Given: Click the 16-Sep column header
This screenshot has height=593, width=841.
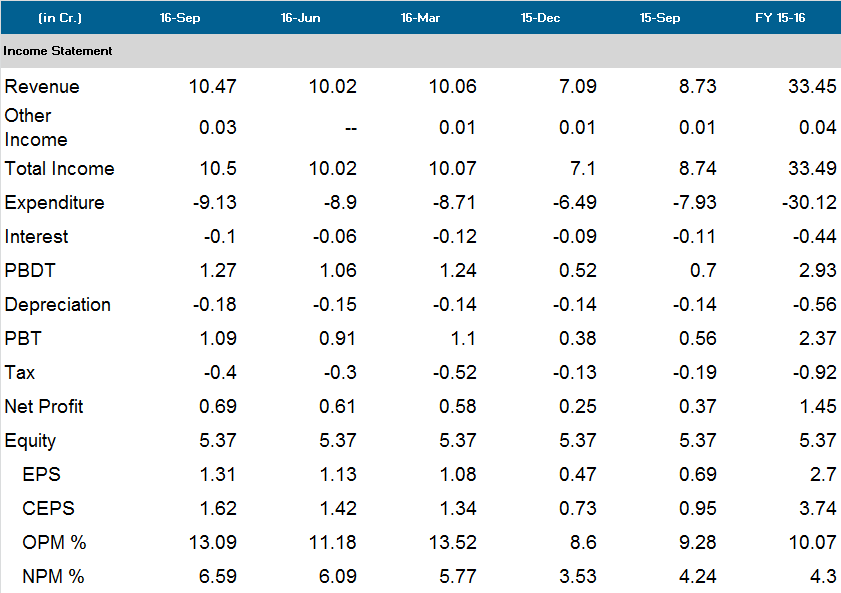Looking at the screenshot, I should (181, 18).
